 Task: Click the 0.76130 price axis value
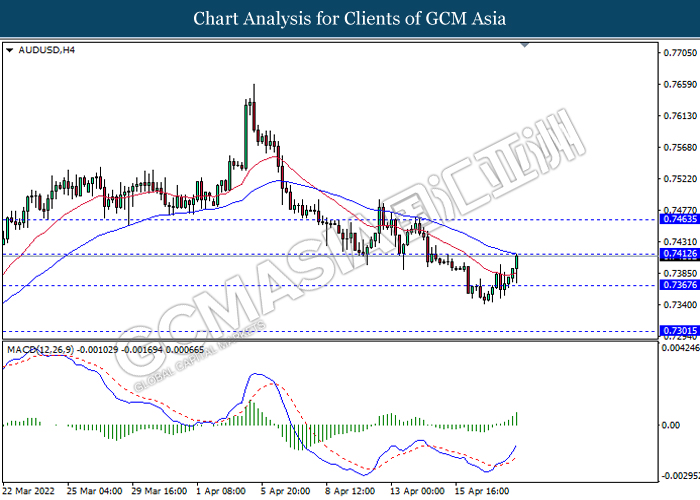click(680, 116)
